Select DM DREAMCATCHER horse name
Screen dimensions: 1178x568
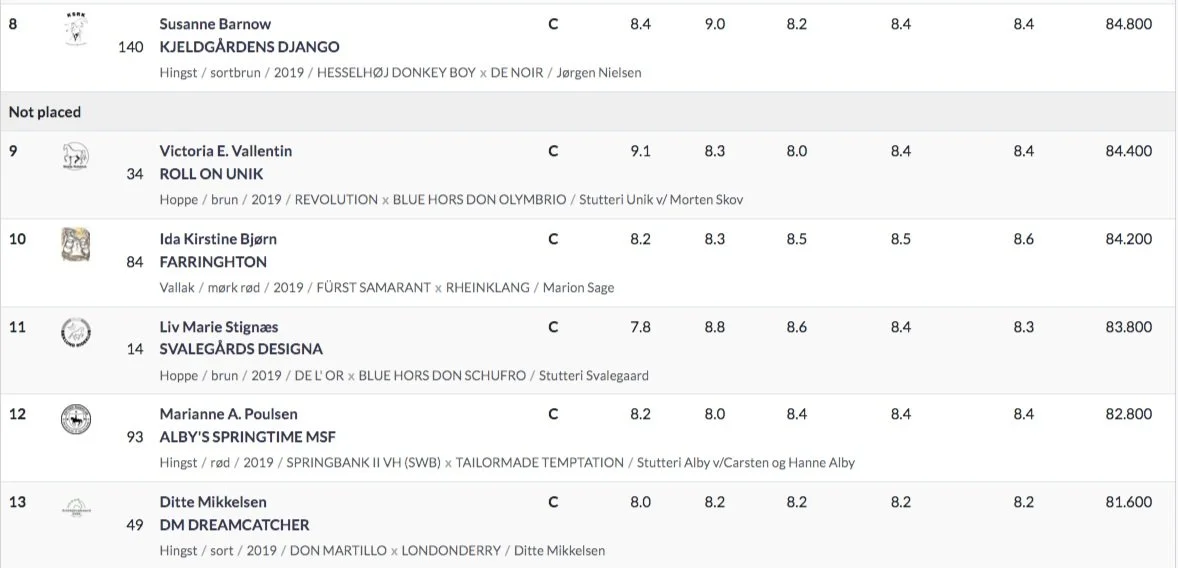pos(234,524)
